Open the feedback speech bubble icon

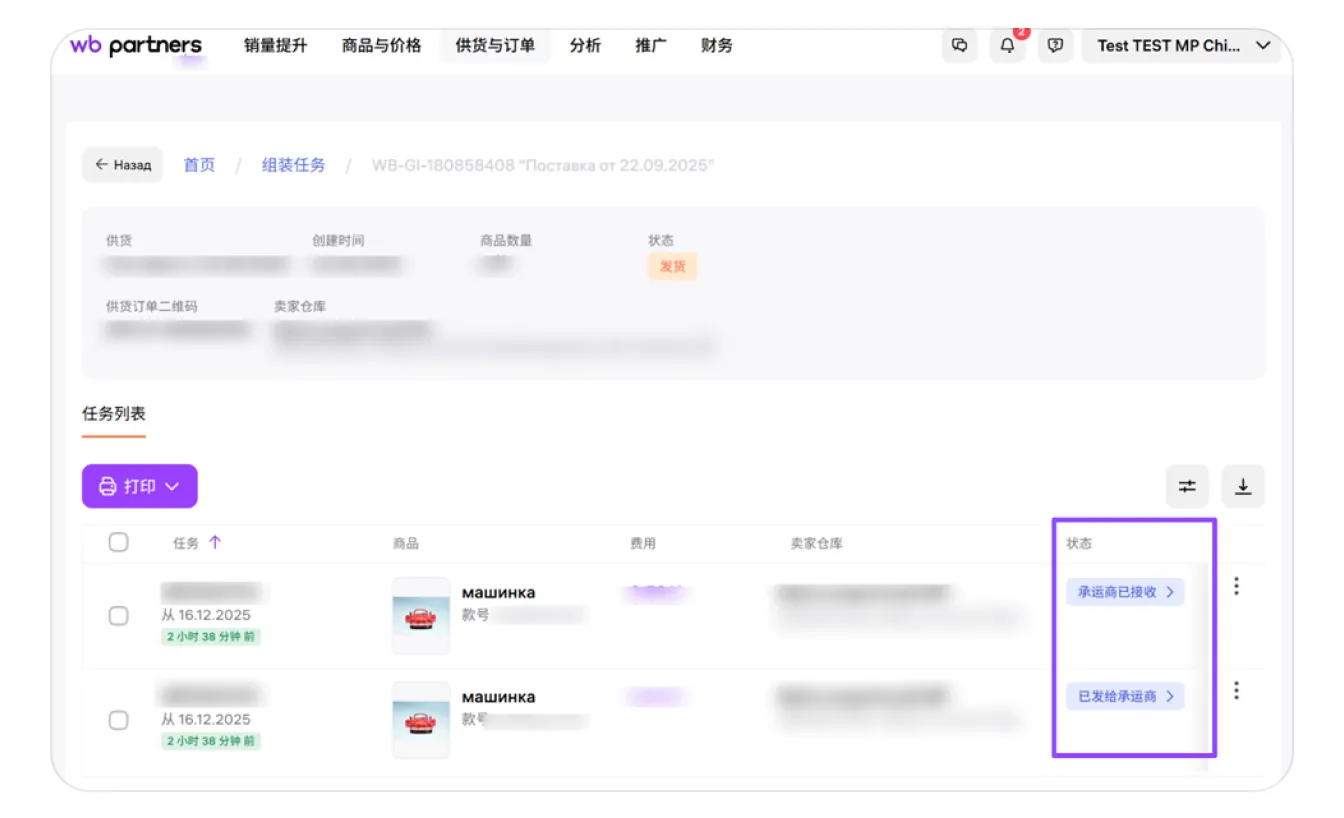[x=1055, y=45]
